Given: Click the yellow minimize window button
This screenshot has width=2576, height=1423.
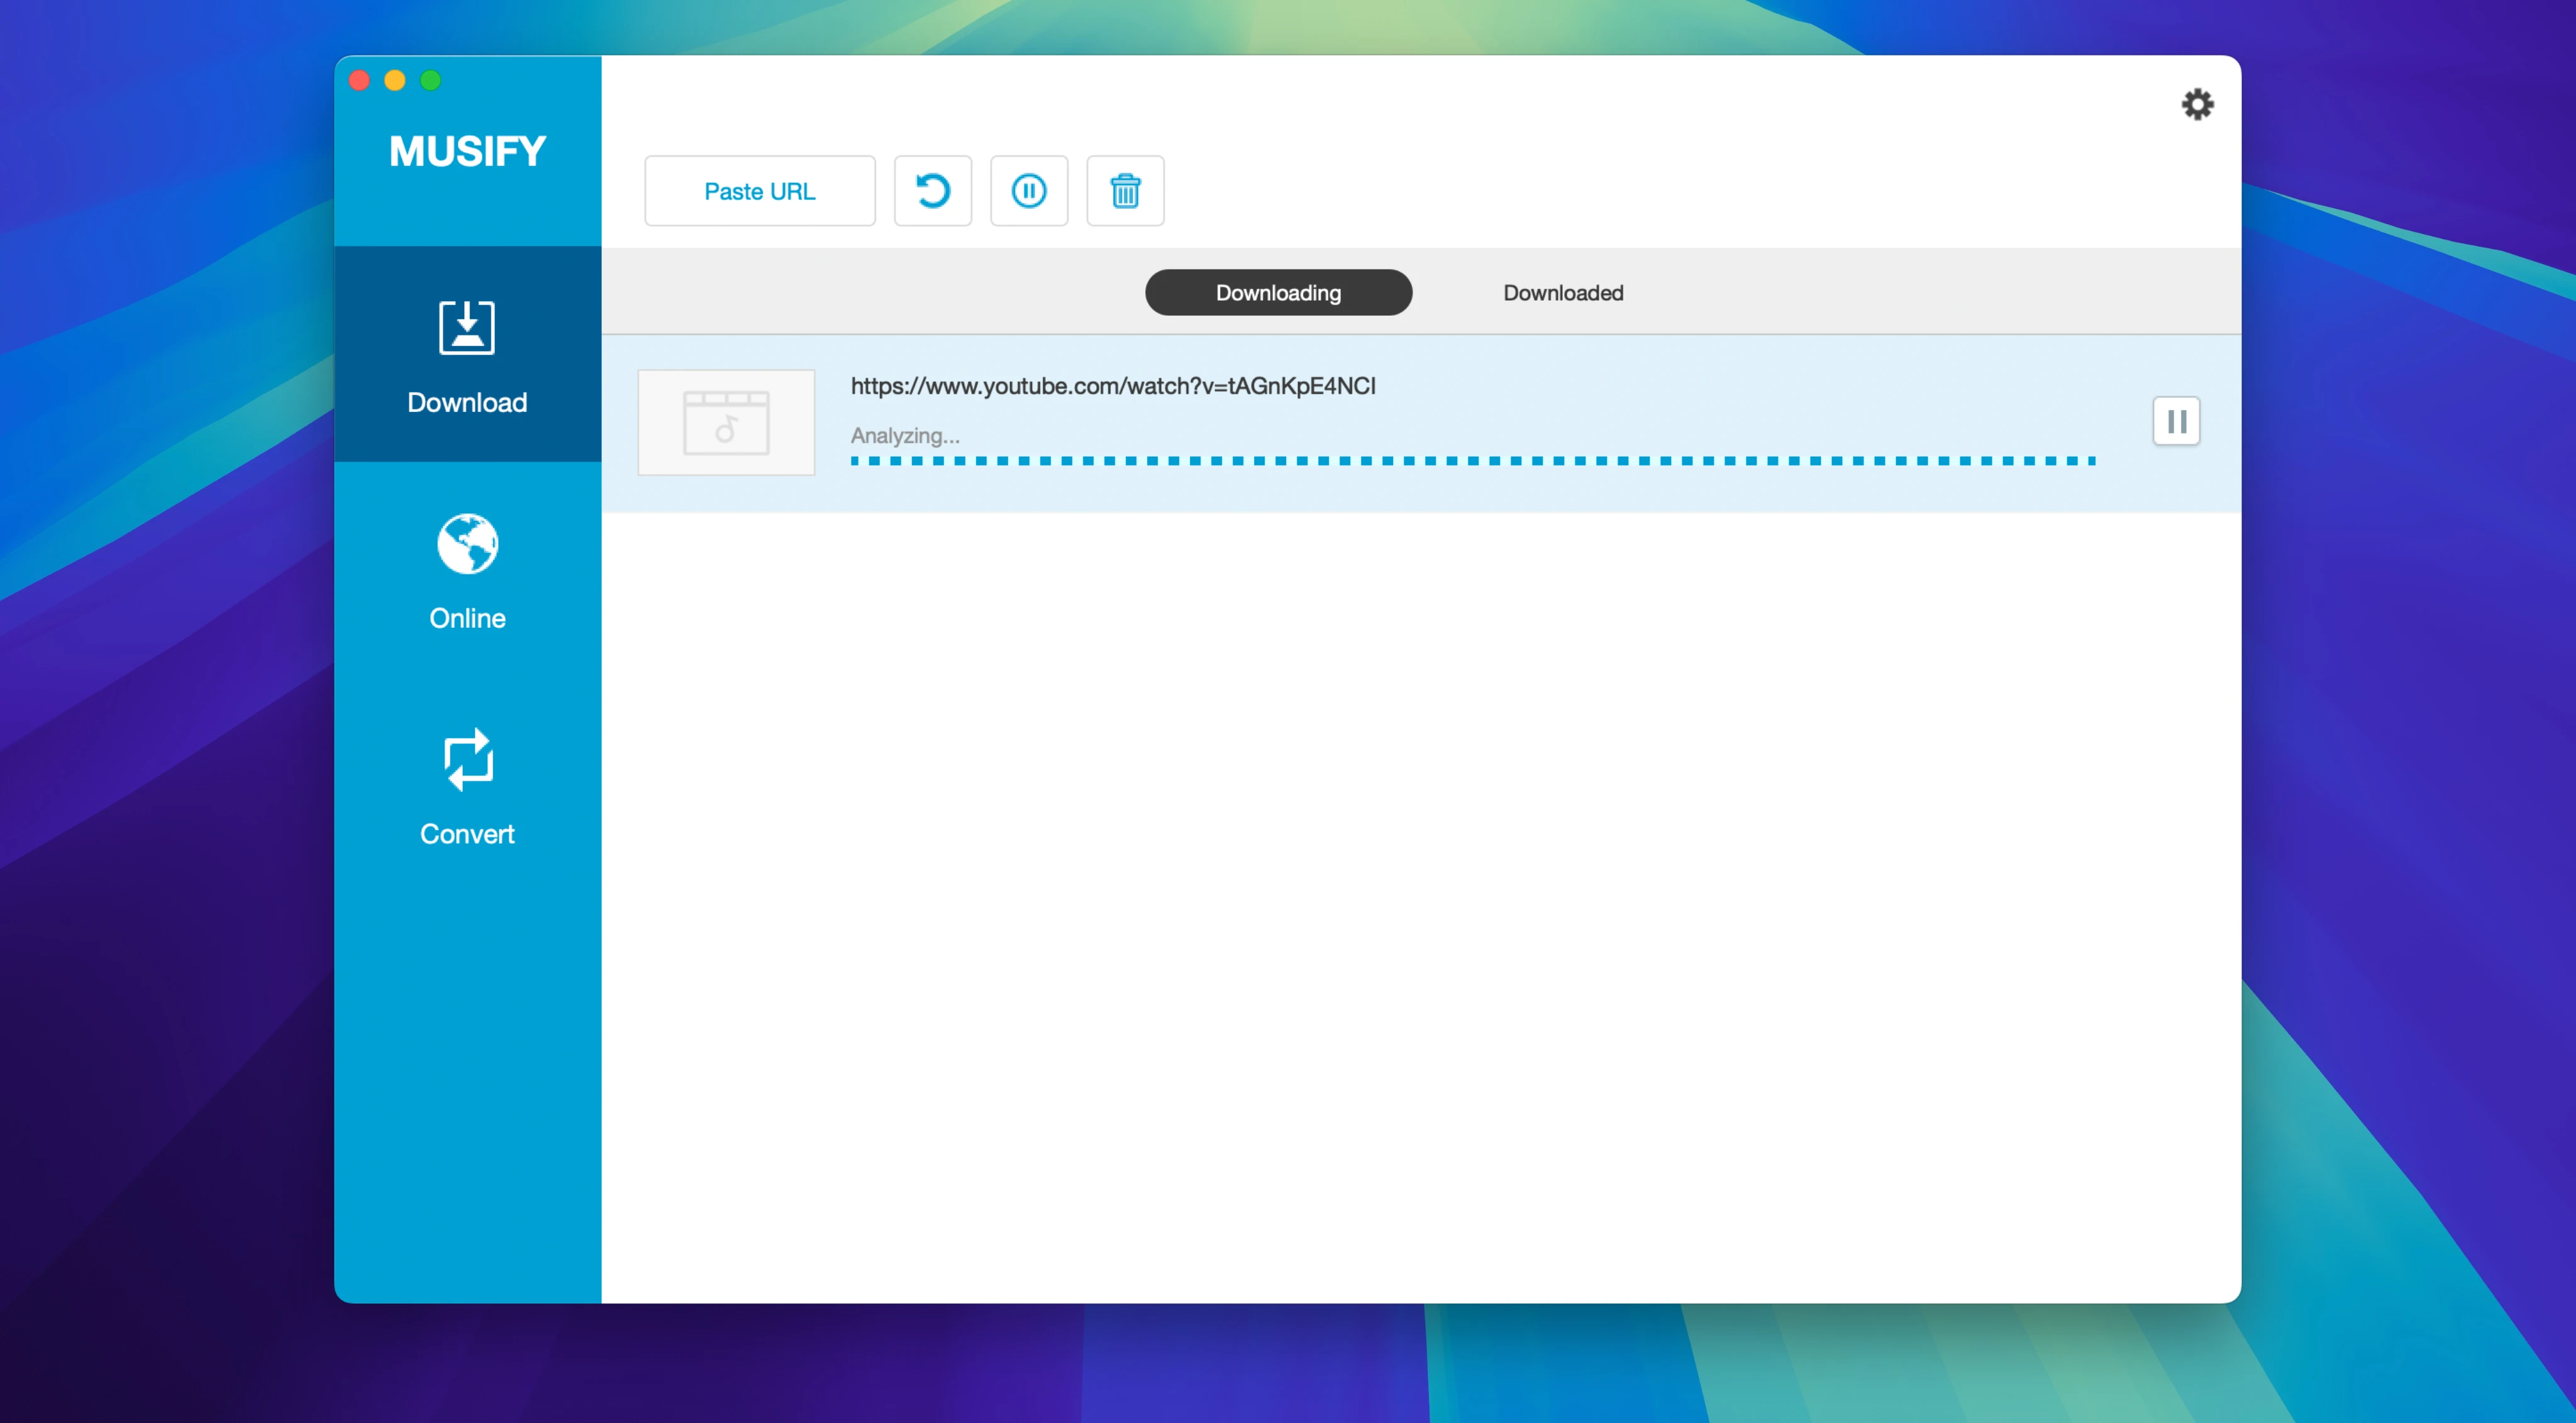Looking at the screenshot, I should pyautogui.click(x=395, y=81).
